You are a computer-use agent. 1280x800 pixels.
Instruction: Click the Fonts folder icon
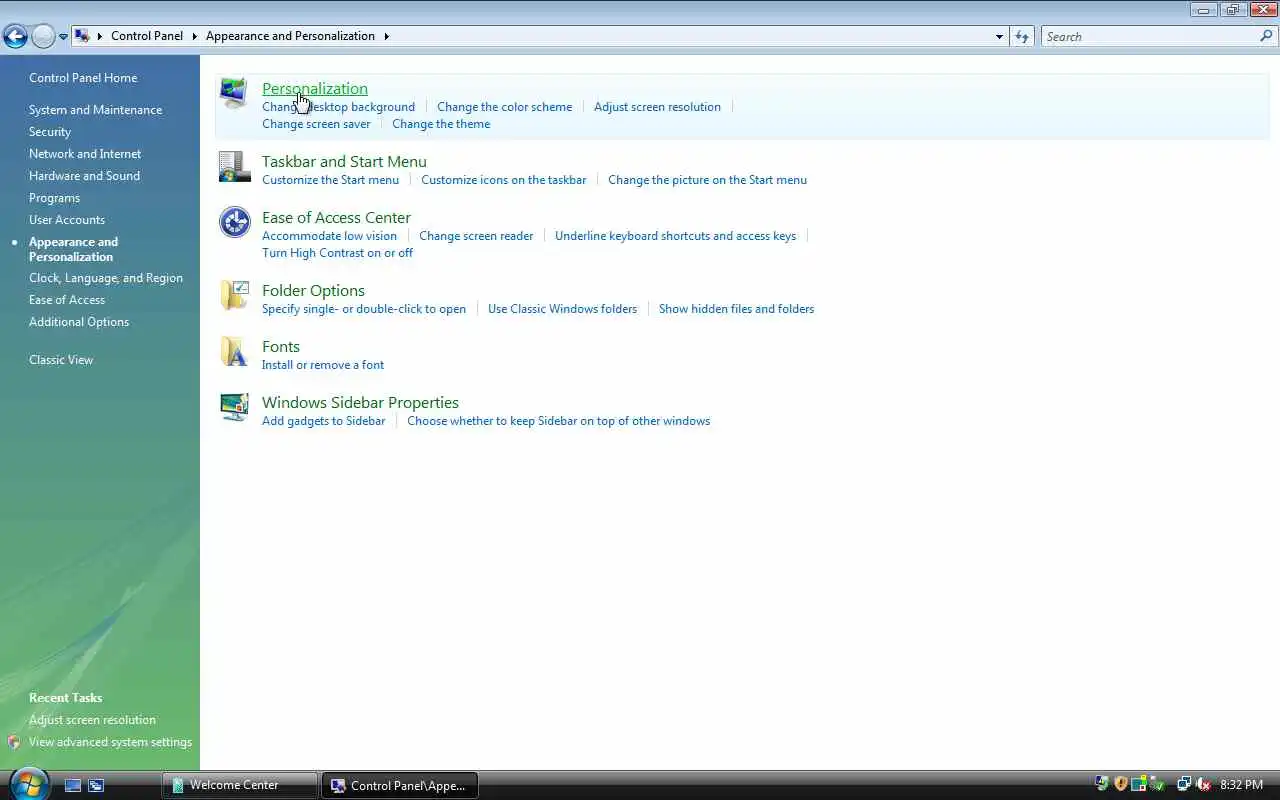coord(234,351)
